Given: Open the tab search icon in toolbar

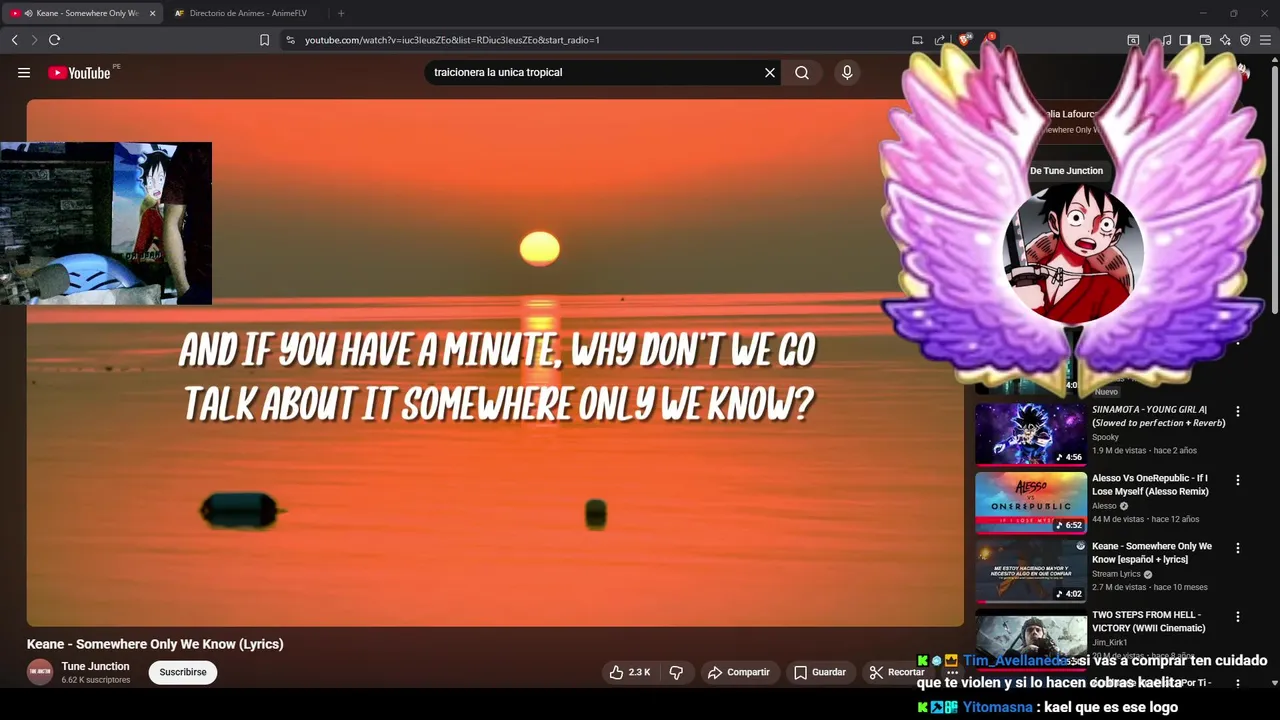Looking at the screenshot, I should coord(1133,40).
